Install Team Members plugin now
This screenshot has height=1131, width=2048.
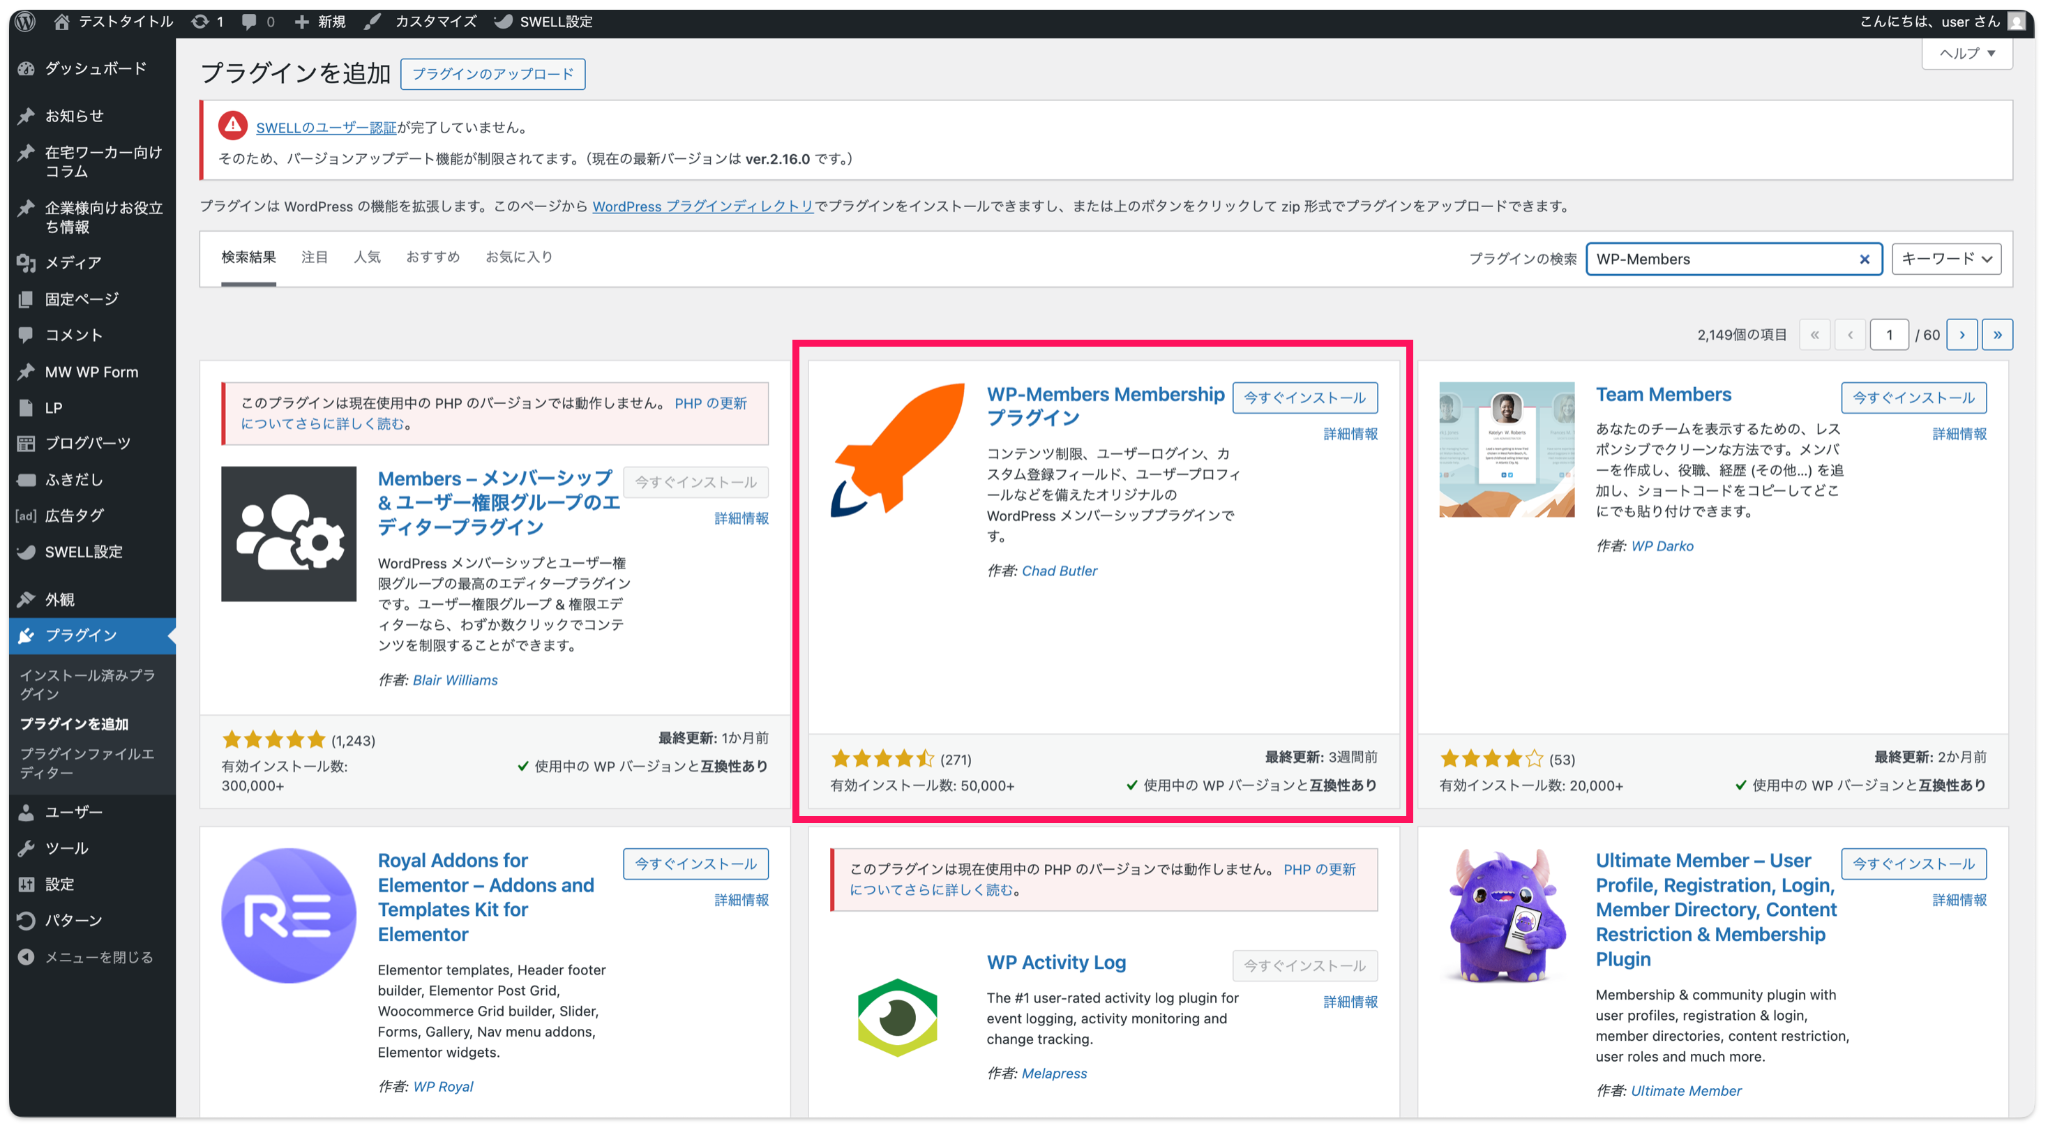(1914, 398)
